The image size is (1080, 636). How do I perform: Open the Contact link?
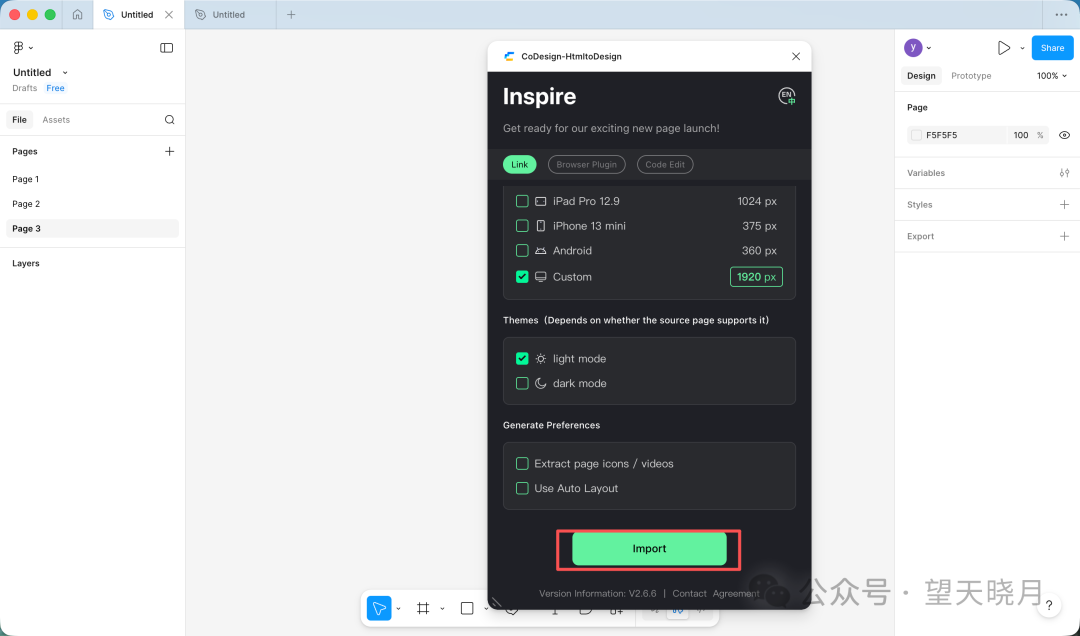689,593
